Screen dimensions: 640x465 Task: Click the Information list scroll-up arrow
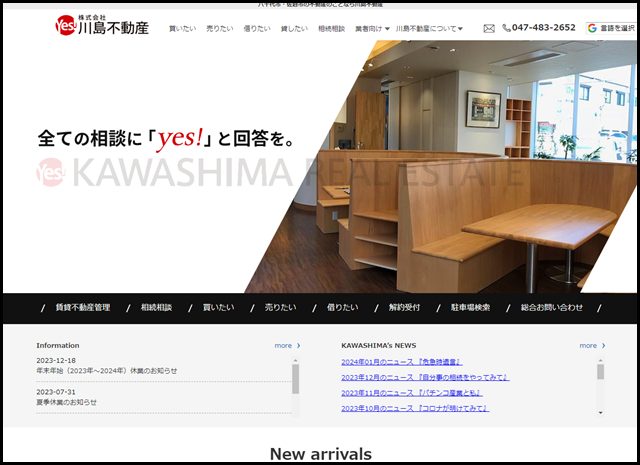click(296, 361)
